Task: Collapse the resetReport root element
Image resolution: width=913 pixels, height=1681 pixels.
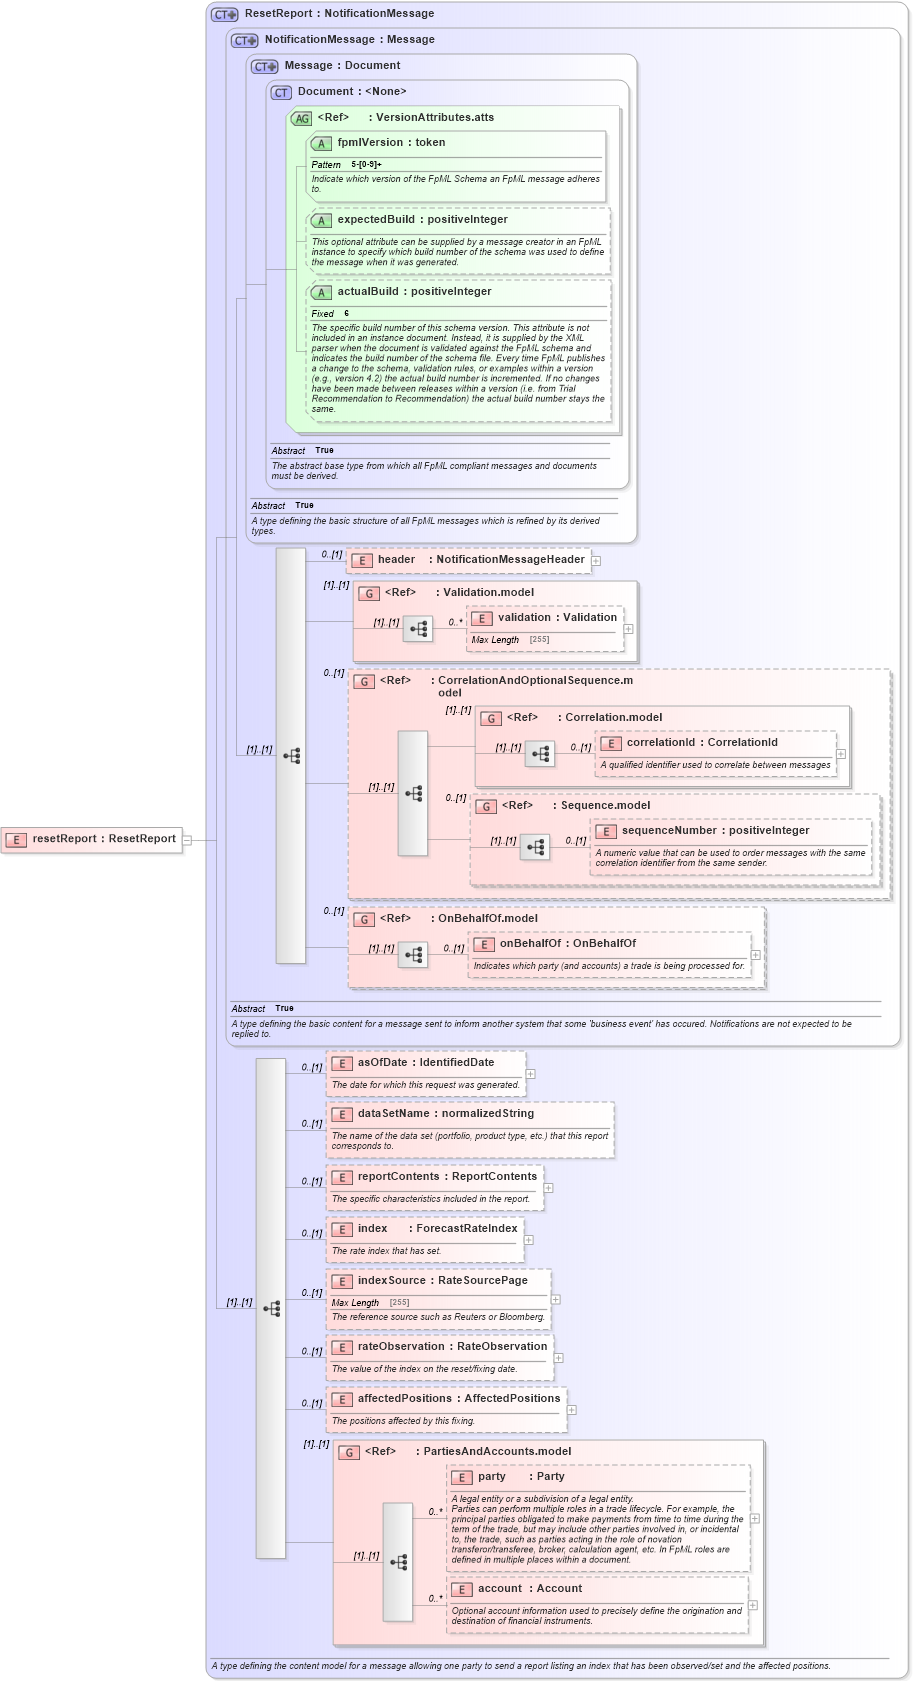Action: pyautogui.click(x=187, y=840)
